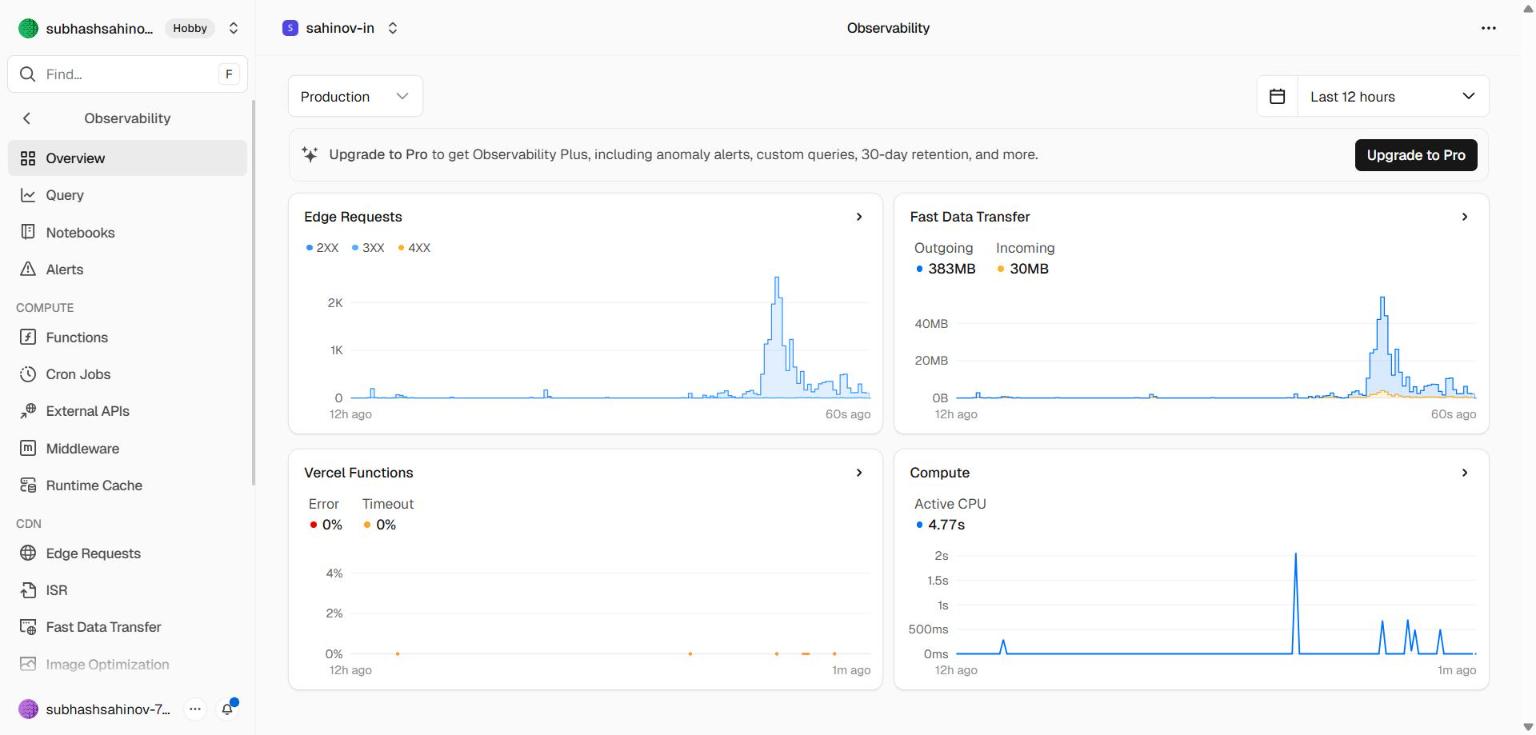Click the Notebooks icon
Image resolution: width=1536 pixels, height=735 pixels.
pos(28,232)
